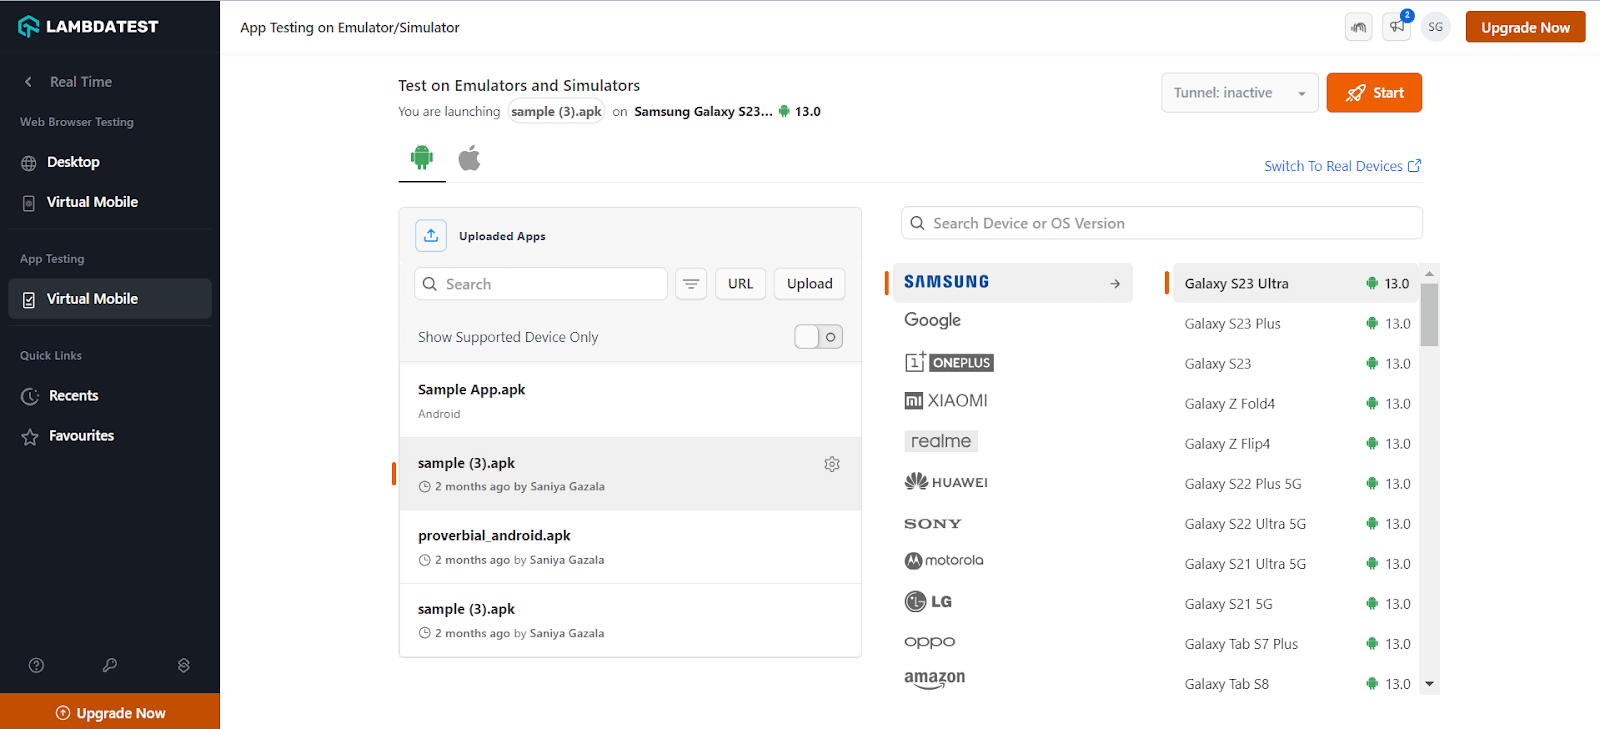Expand the Samsung brand arrow

[1115, 284]
